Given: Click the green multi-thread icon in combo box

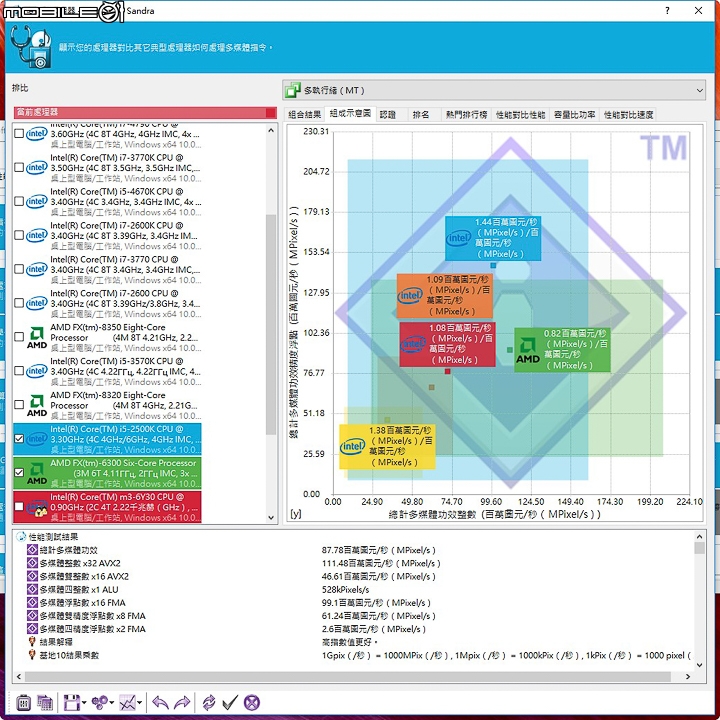Looking at the screenshot, I should [x=292, y=90].
